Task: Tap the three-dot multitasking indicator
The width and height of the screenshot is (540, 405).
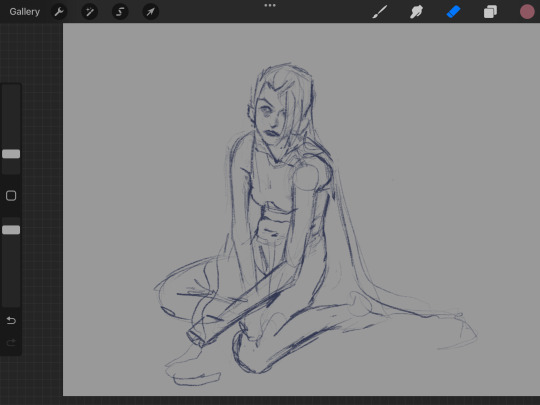Action: (270, 6)
